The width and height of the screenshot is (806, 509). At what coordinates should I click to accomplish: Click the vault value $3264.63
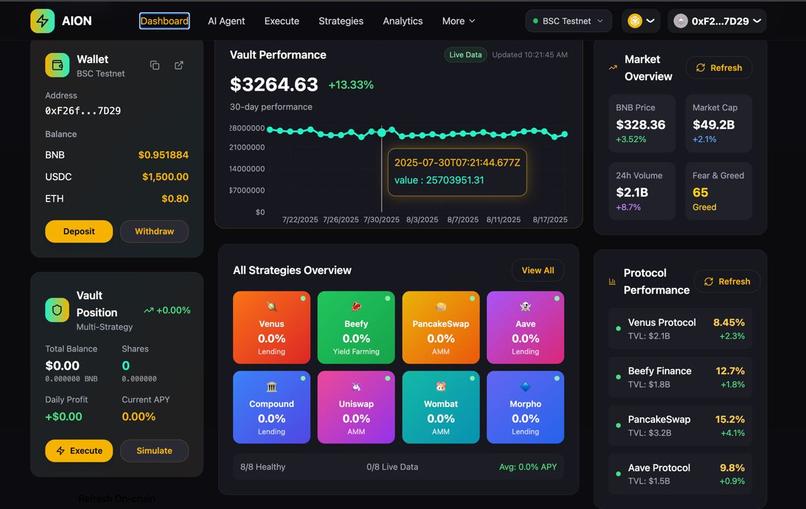(x=274, y=84)
